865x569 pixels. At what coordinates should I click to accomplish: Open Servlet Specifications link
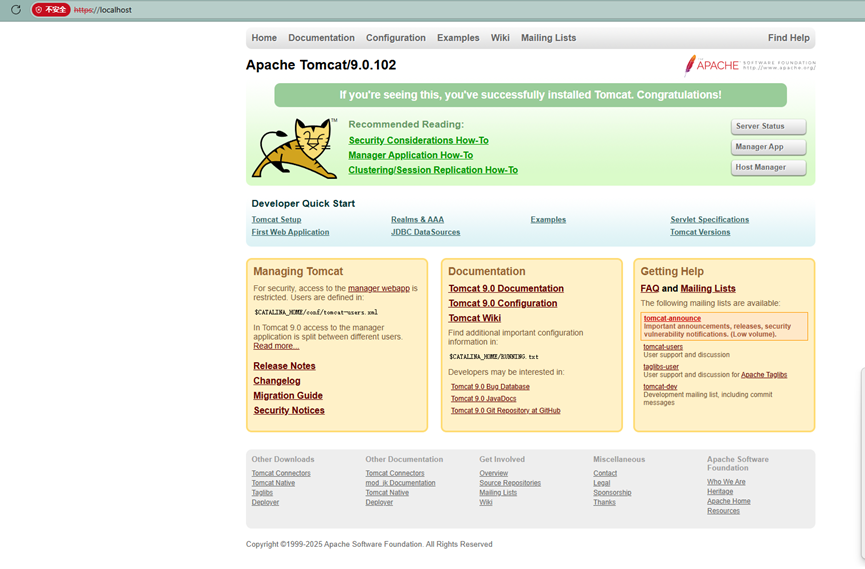click(x=709, y=220)
